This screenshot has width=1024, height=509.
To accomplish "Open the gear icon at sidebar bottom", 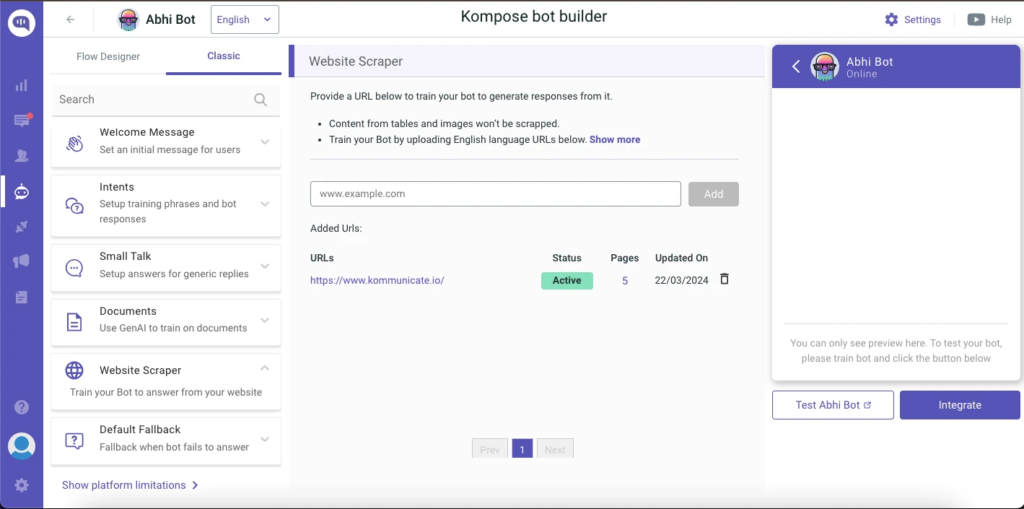I will pos(22,485).
